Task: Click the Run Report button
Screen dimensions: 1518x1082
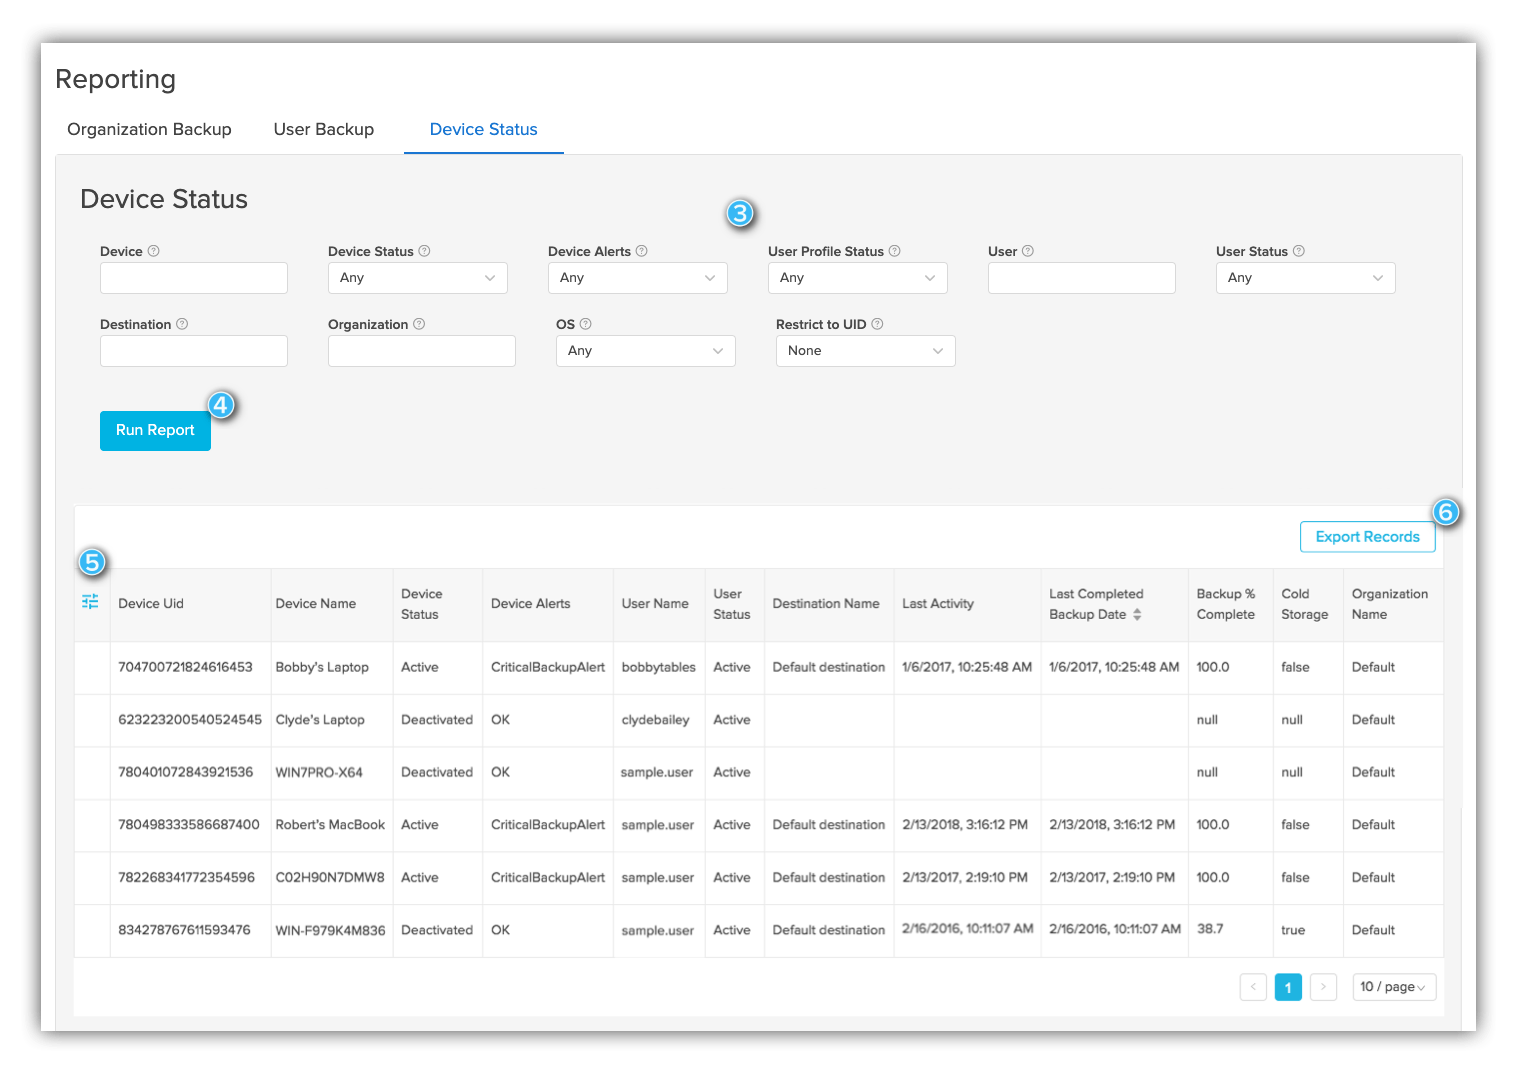Action: [x=155, y=430]
